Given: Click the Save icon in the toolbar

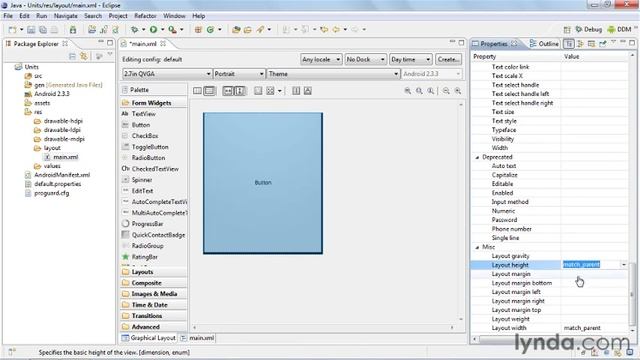Looking at the screenshot, I should pyautogui.click(x=31, y=29).
